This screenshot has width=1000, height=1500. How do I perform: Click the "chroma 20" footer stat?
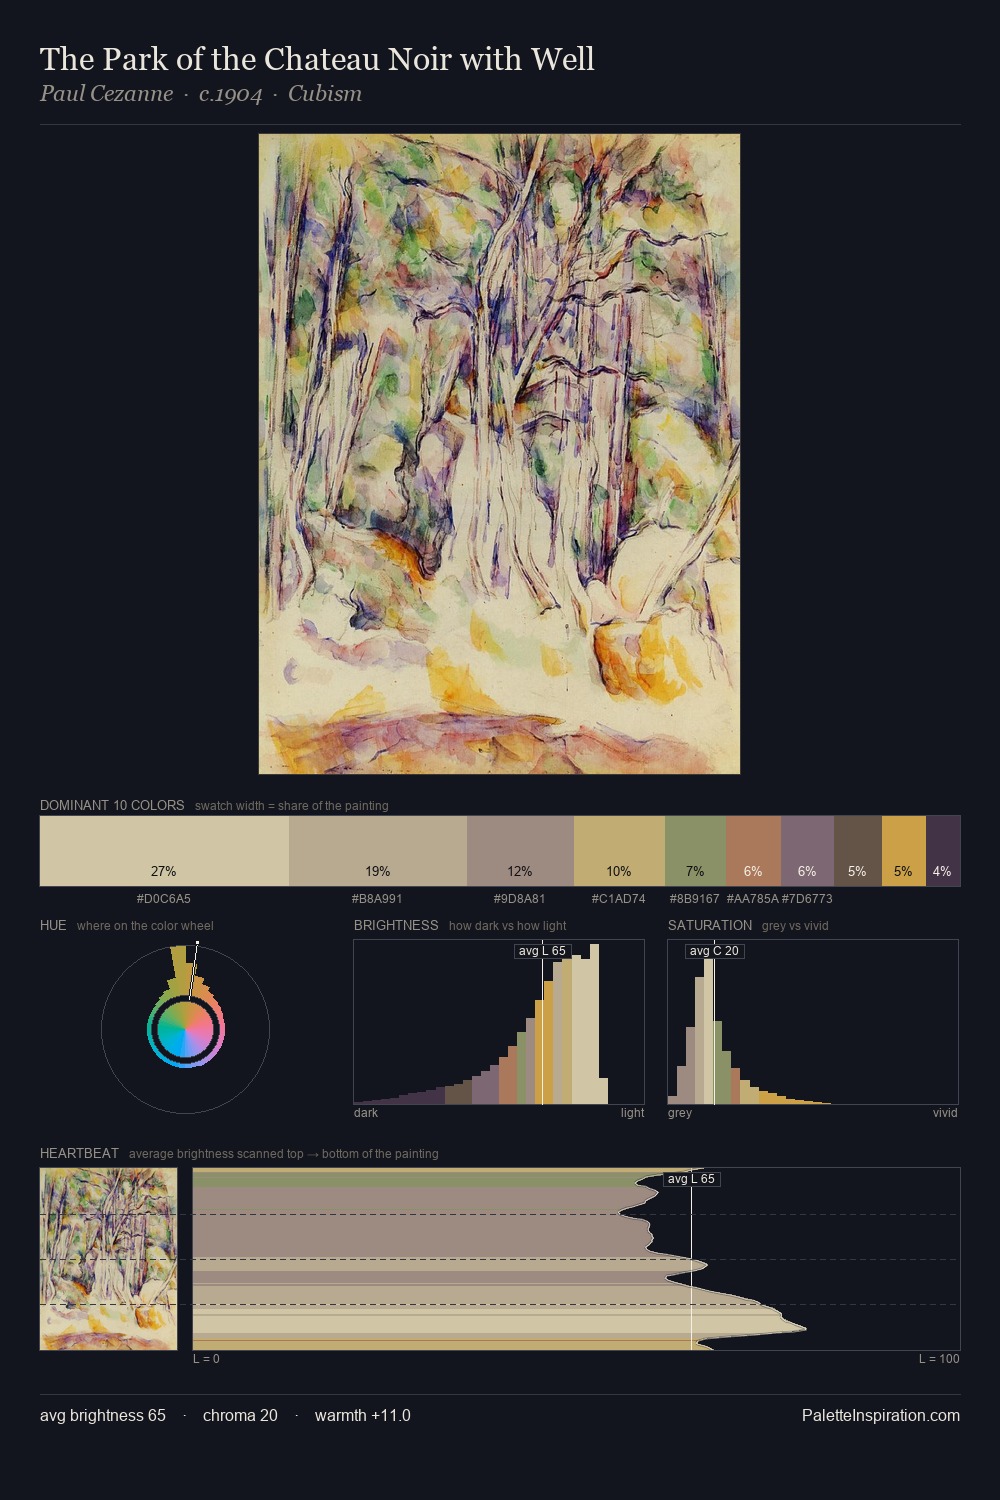tap(240, 1415)
